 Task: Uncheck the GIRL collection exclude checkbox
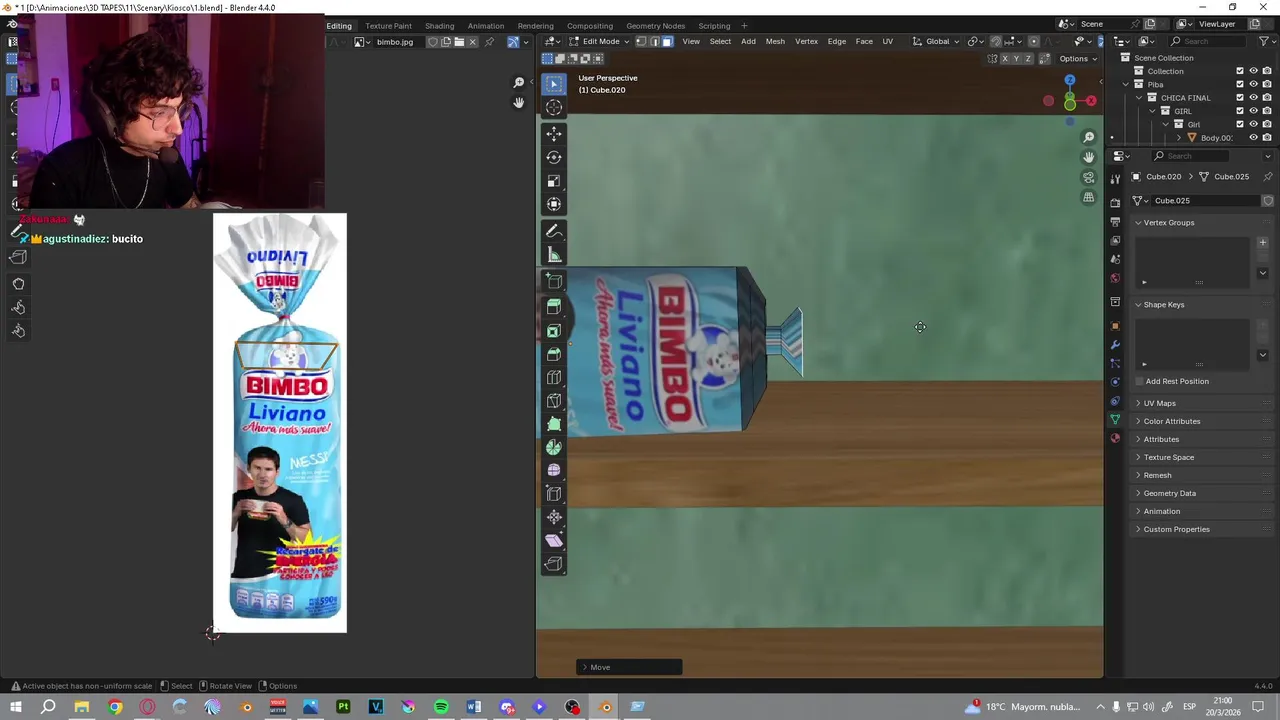[1240, 111]
